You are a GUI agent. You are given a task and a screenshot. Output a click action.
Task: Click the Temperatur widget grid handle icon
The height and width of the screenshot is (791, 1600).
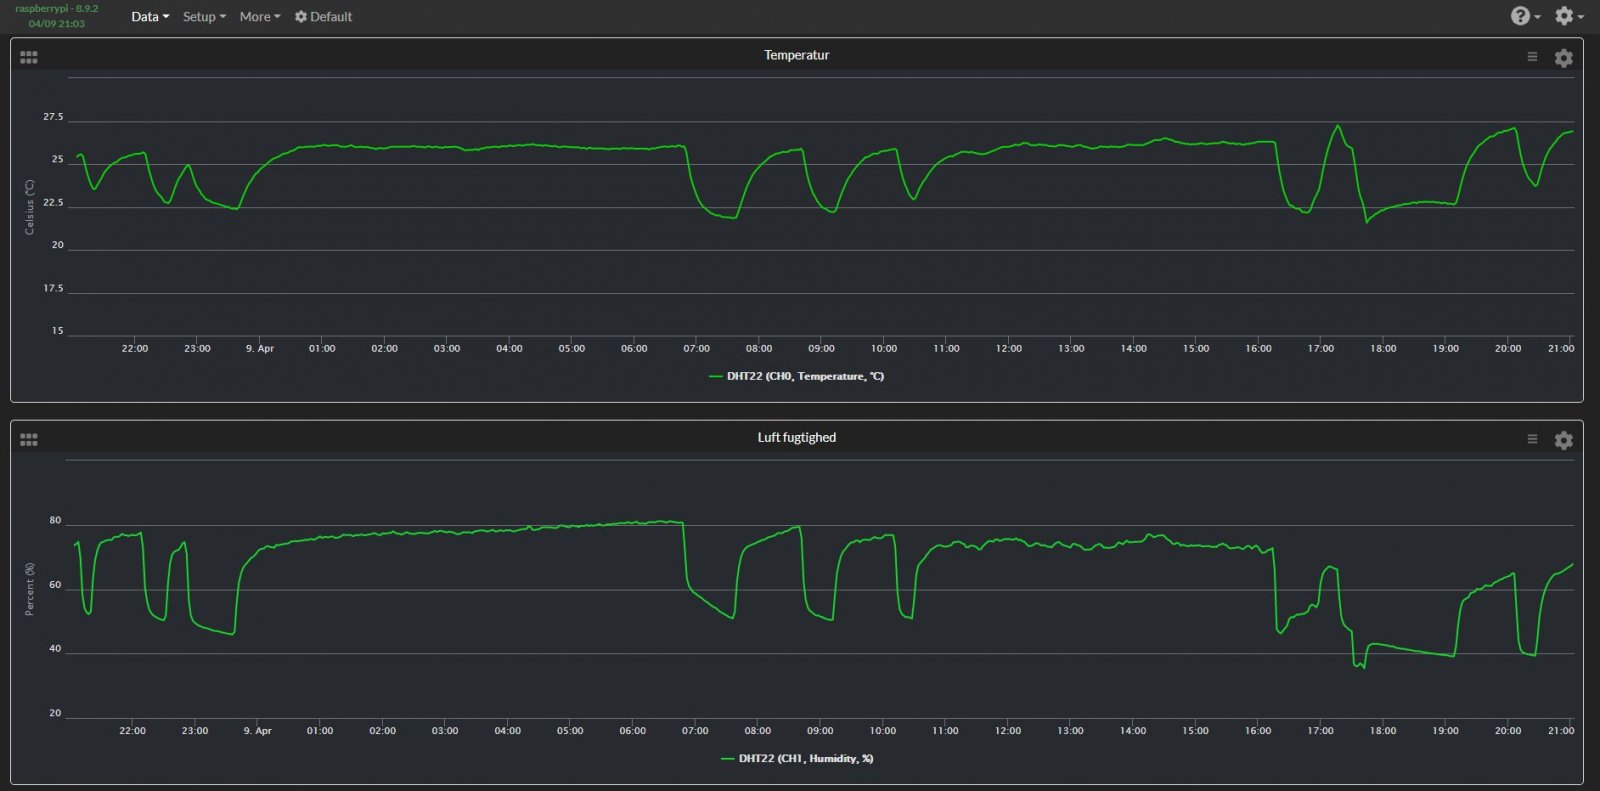coord(29,58)
